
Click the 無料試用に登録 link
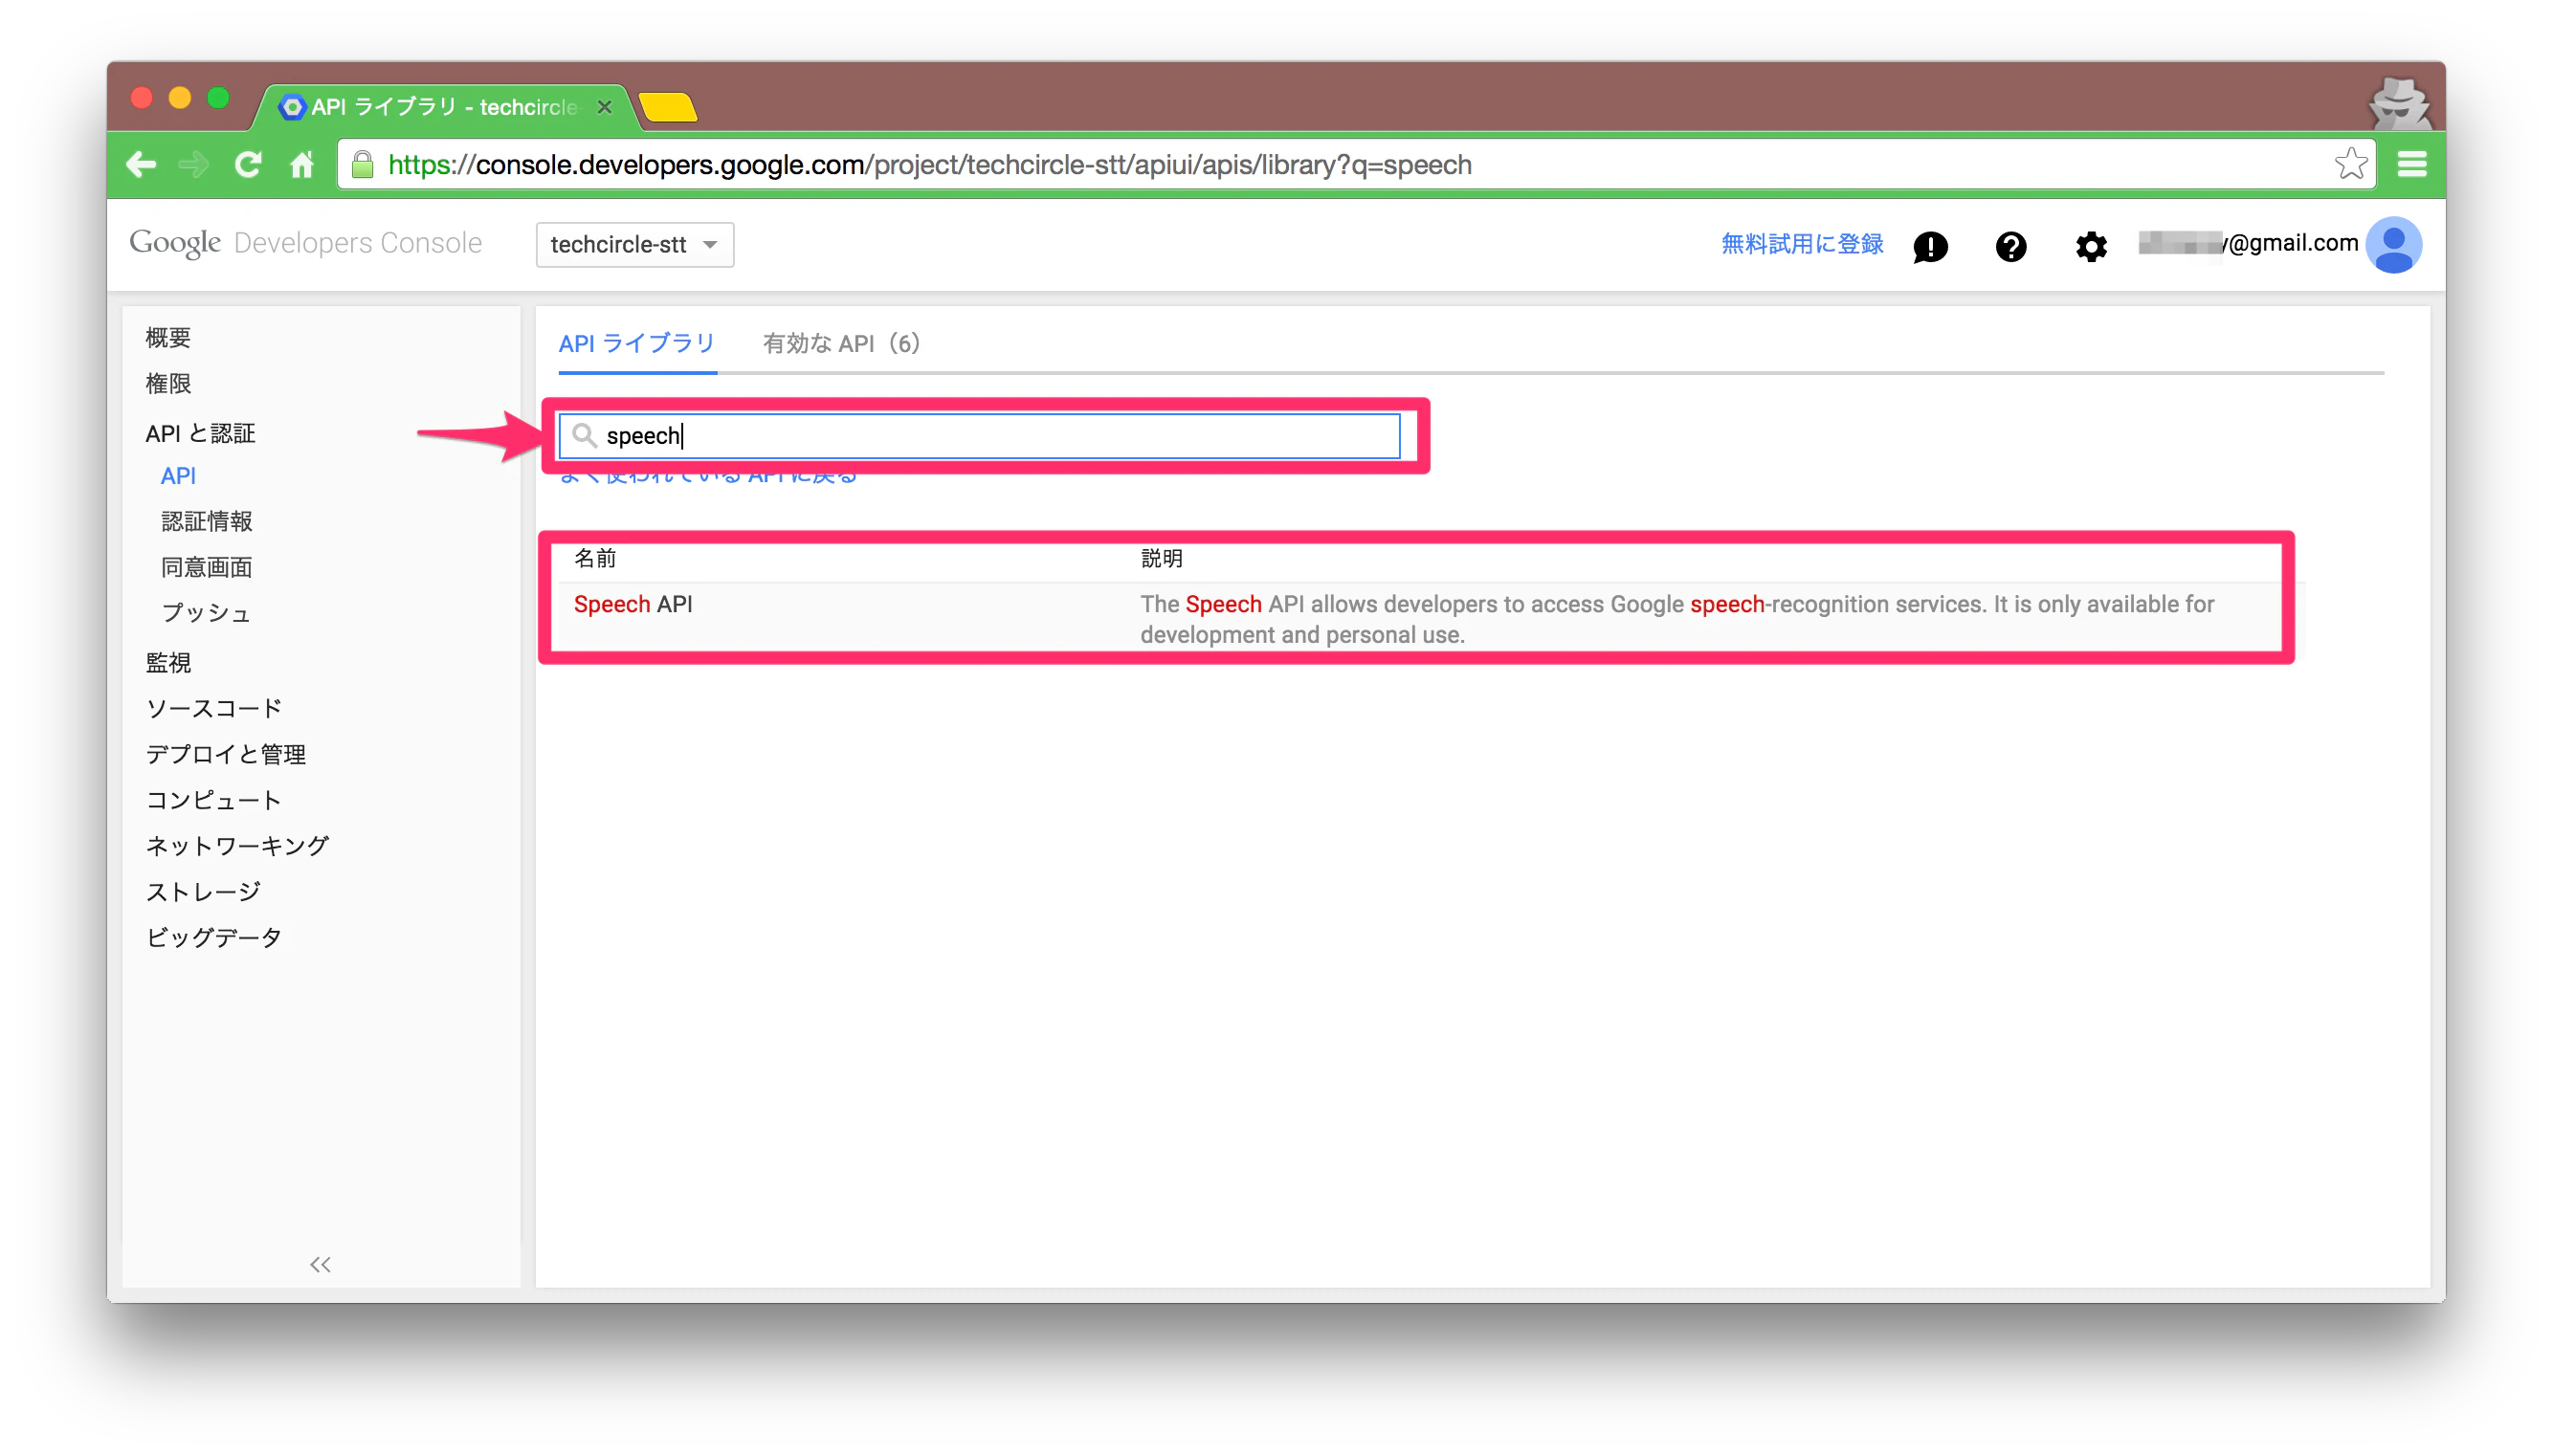point(1801,244)
